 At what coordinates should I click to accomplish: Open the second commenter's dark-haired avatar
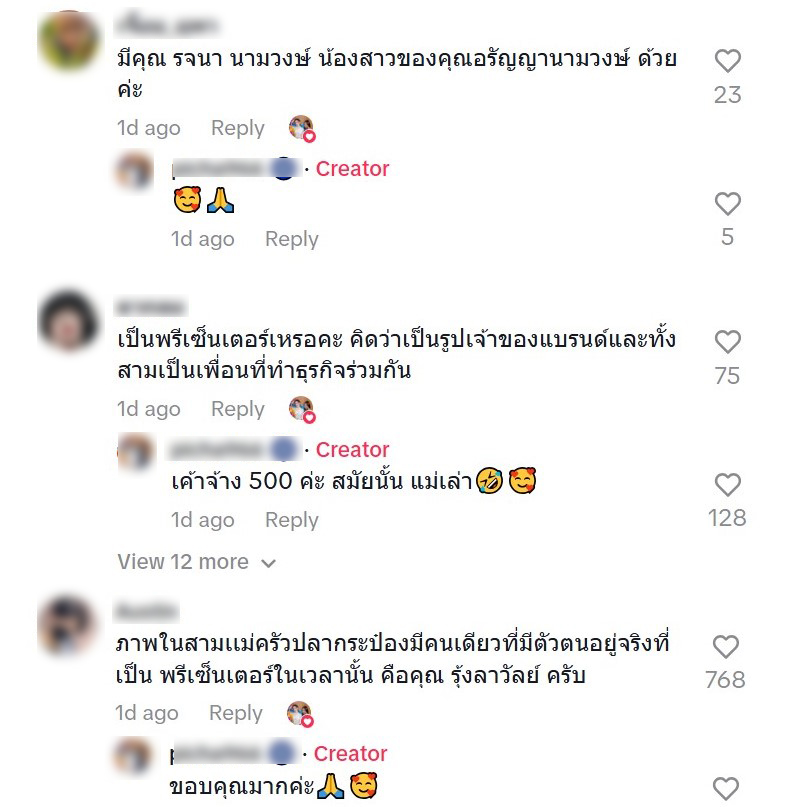[x=68, y=321]
